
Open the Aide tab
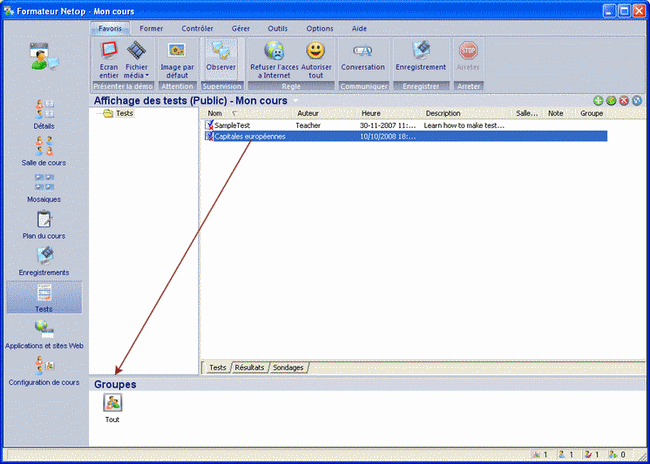click(359, 29)
